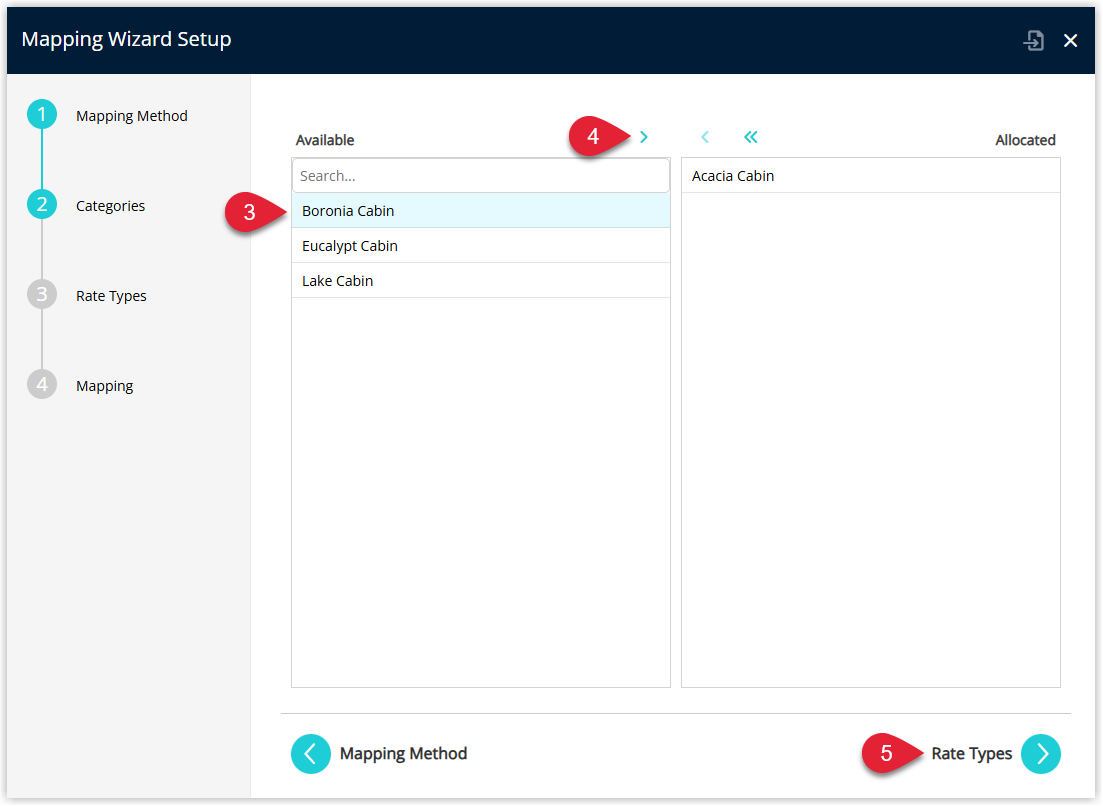Select Acacia Cabin in Allocated list
The height and width of the screenshot is (806, 1103).
(x=870, y=176)
